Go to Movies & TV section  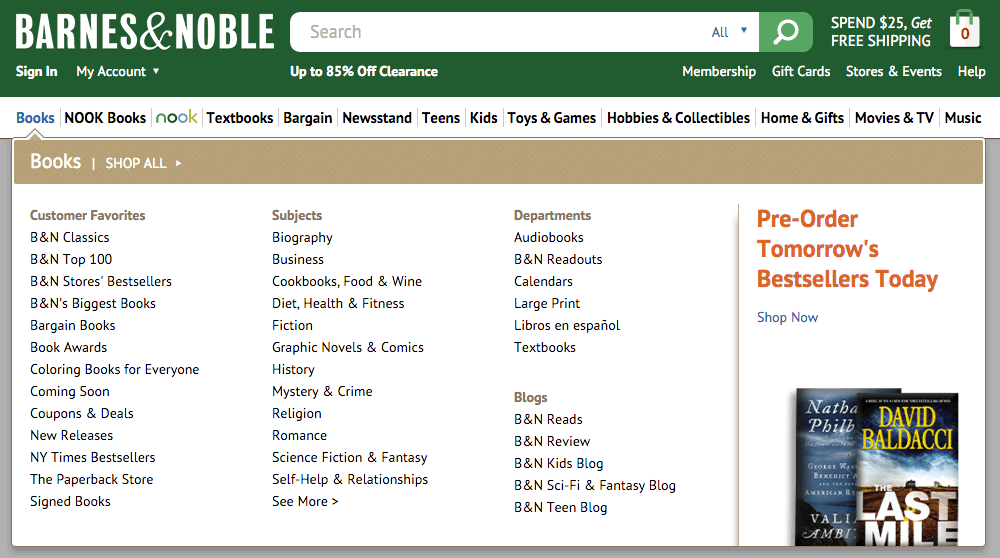tap(894, 117)
